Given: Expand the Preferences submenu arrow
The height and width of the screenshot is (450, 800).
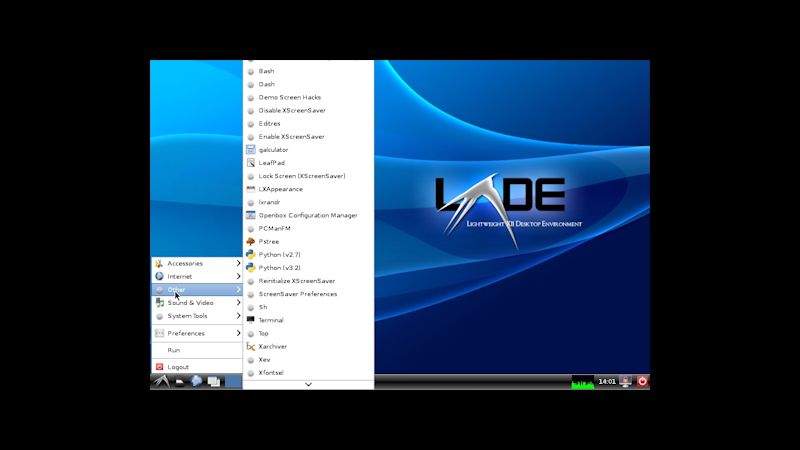Looking at the screenshot, I should pyautogui.click(x=238, y=333).
